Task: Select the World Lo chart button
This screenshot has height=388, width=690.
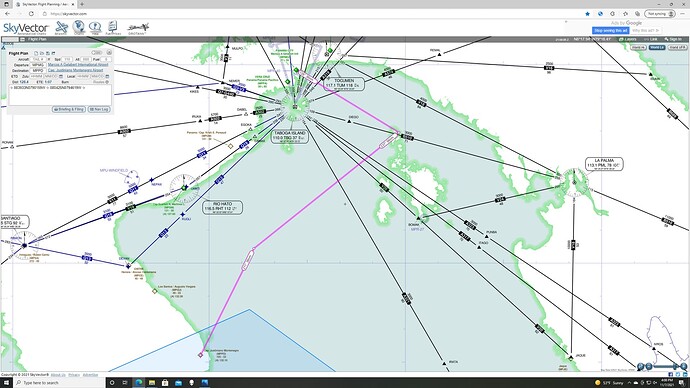Action: point(657,47)
